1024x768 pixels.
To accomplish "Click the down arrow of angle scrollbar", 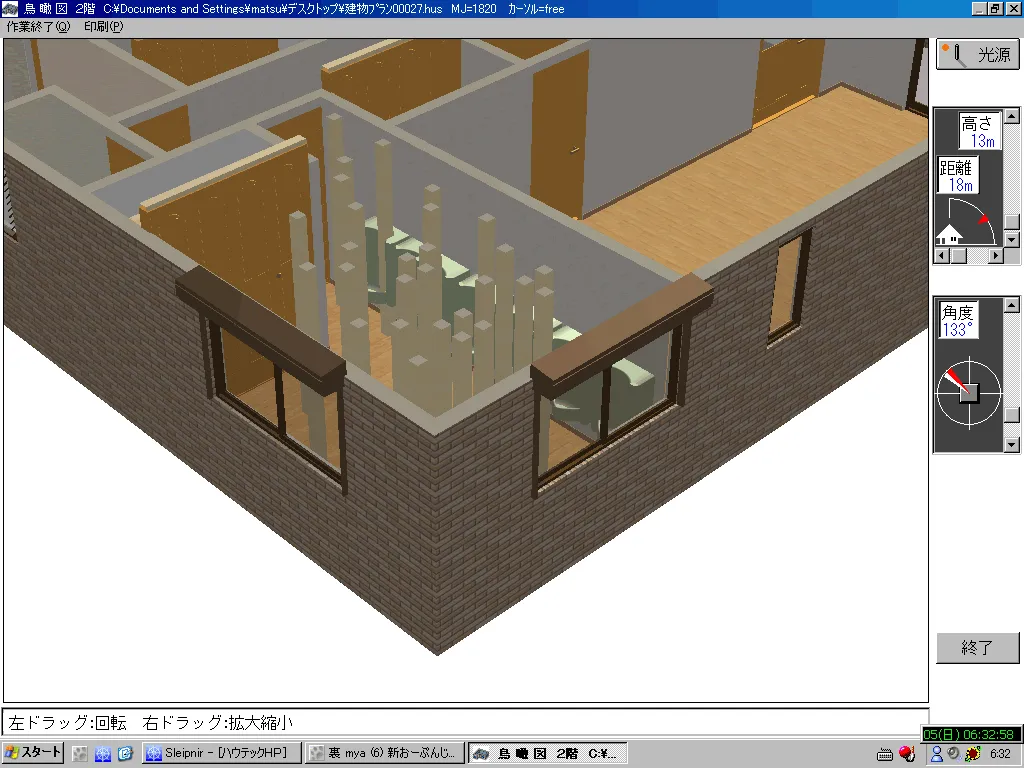I will click(x=1012, y=445).
